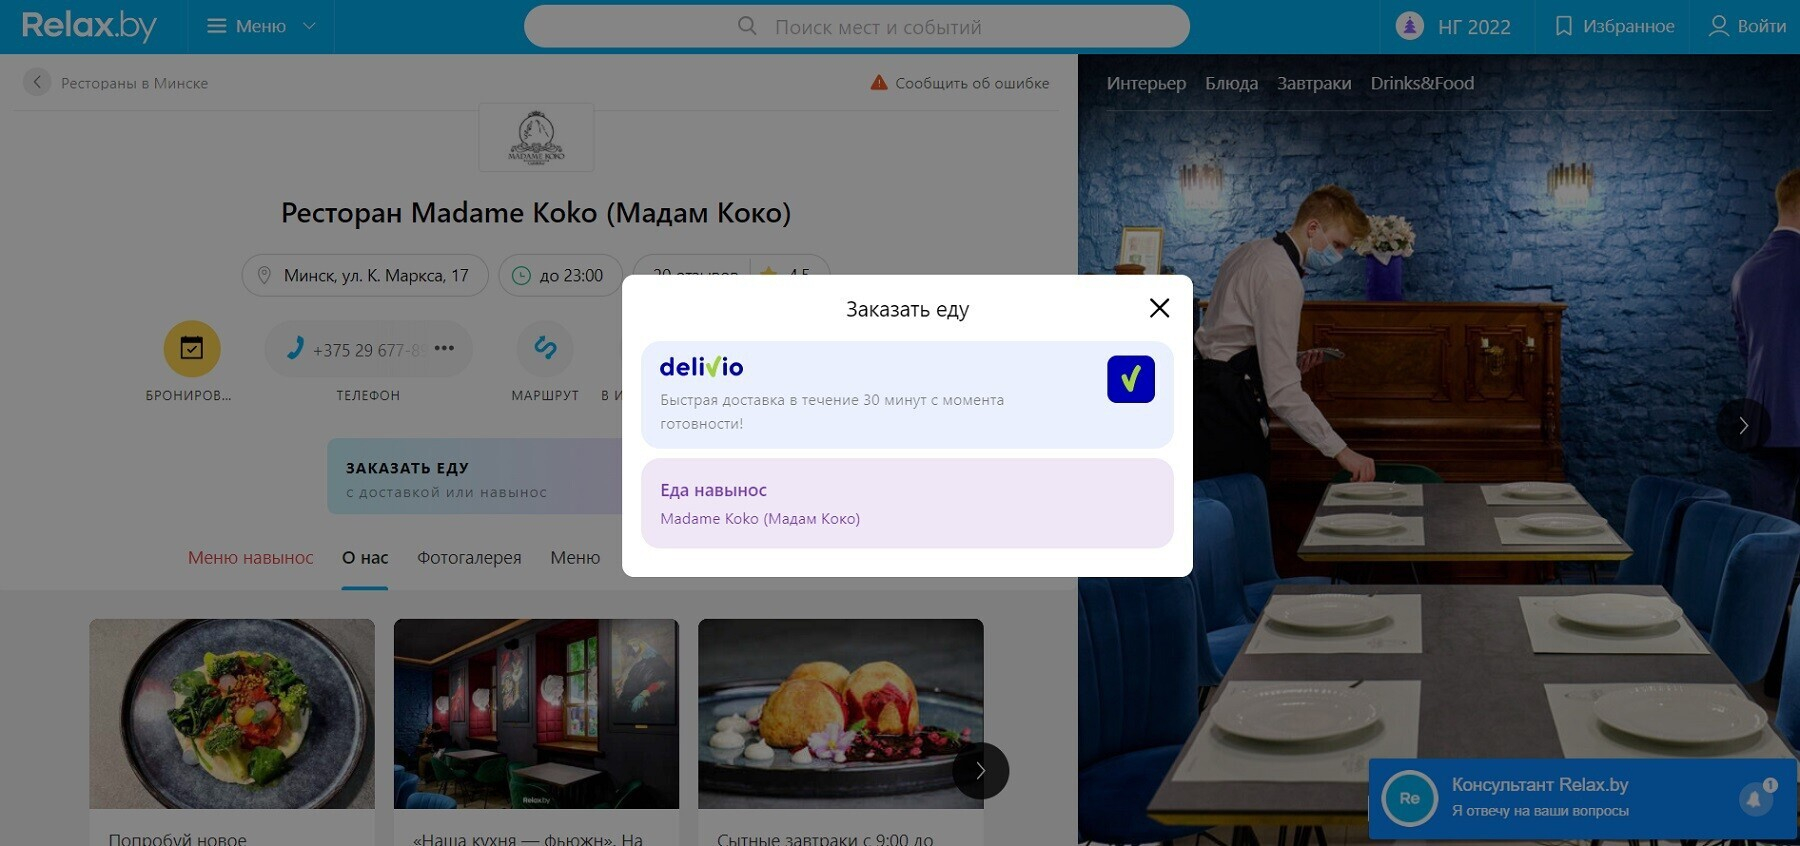Switch to the Фотогалерея tab

click(x=469, y=558)
